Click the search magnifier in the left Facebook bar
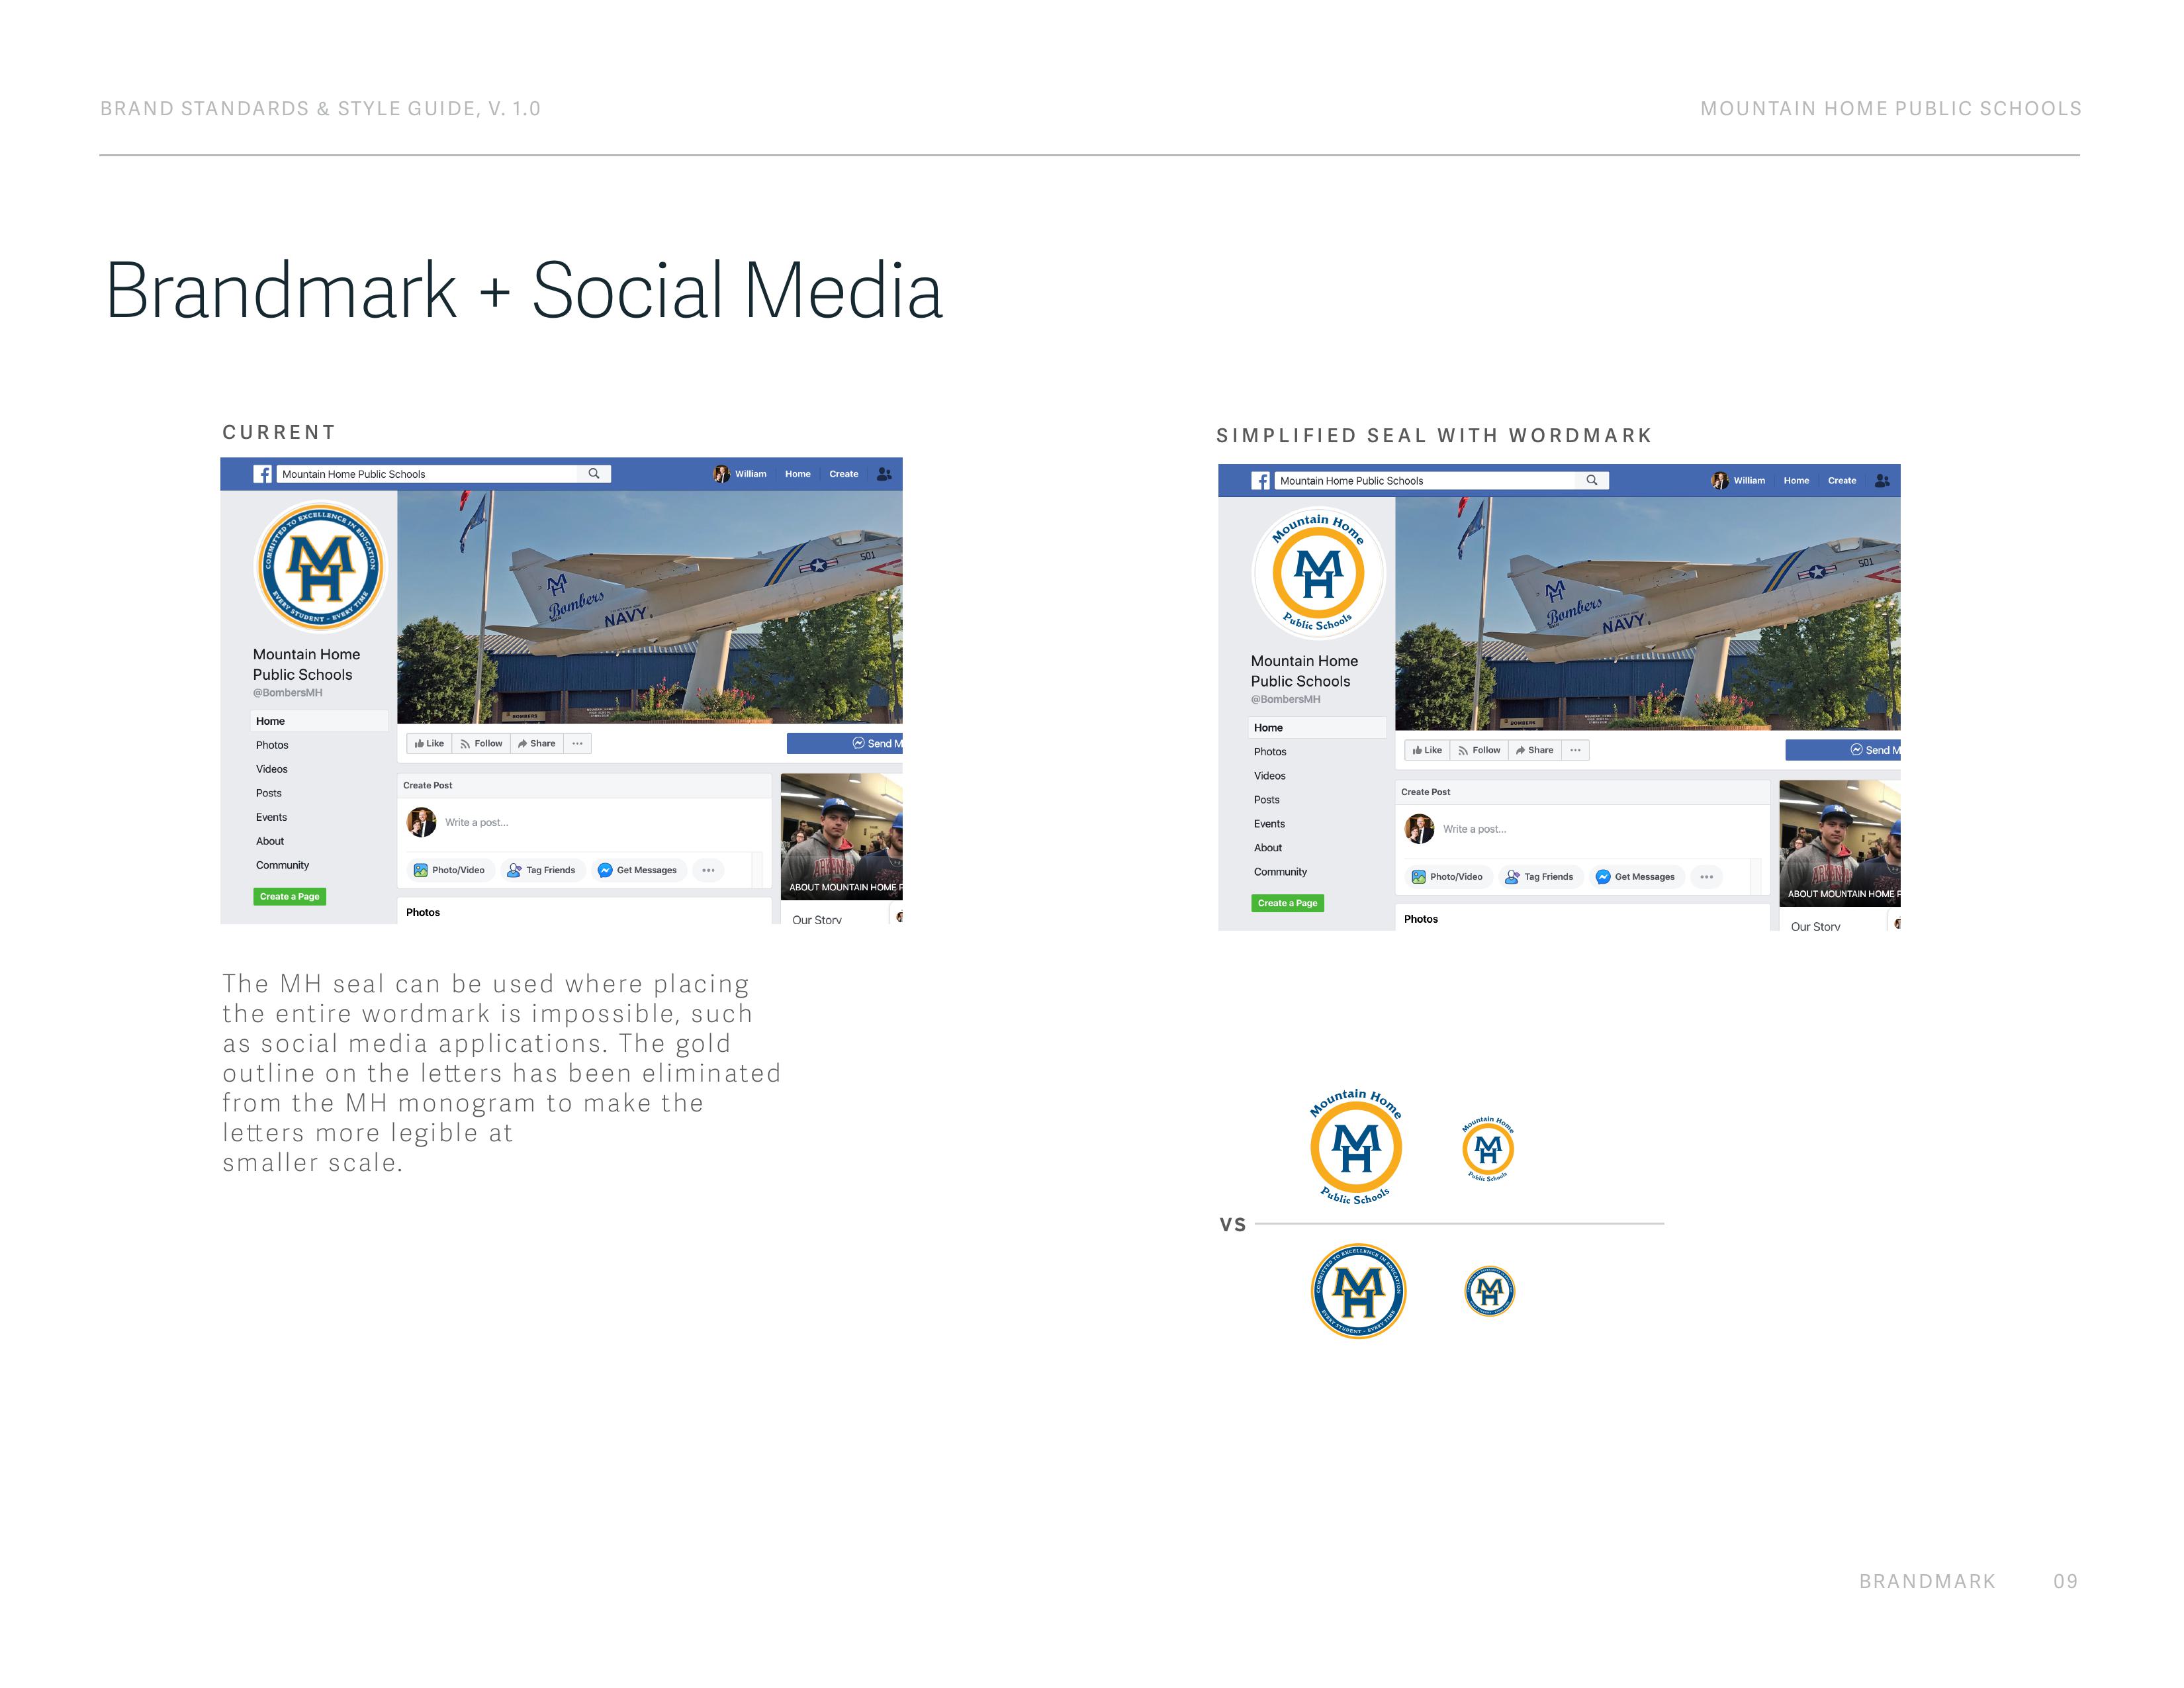 (x=594, y=474)
